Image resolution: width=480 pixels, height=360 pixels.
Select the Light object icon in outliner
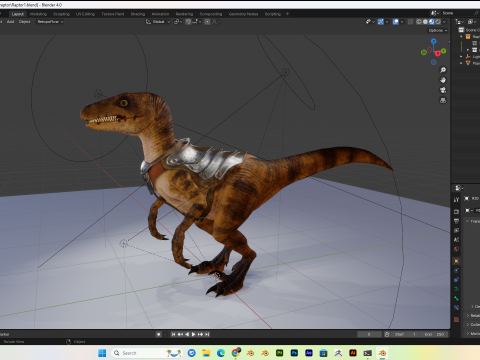coord(468,56)
